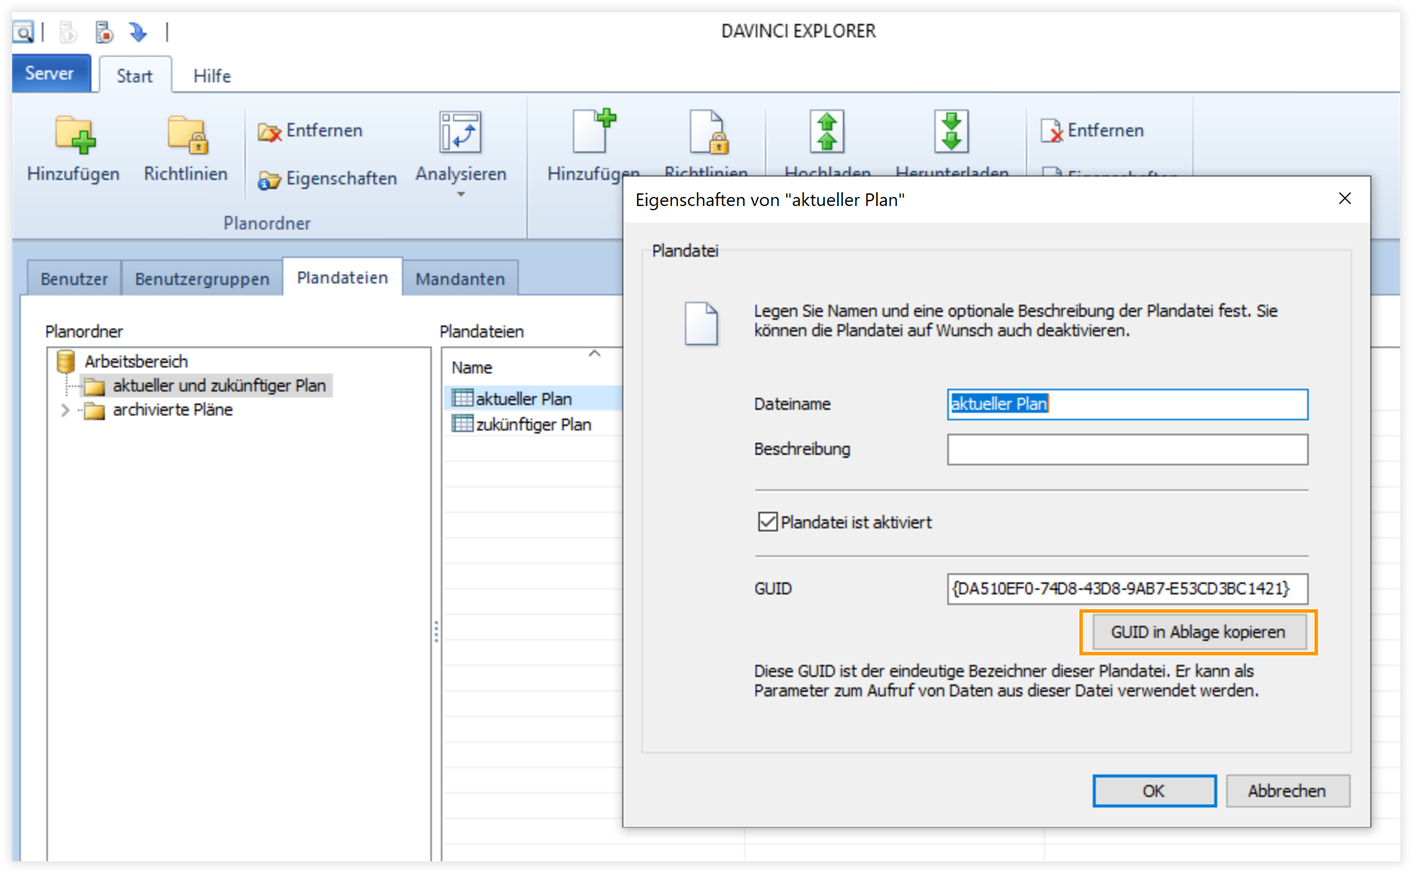Add a plan file with document plus icon
The height and width of the screenshot is (873, 1412).
594,133
